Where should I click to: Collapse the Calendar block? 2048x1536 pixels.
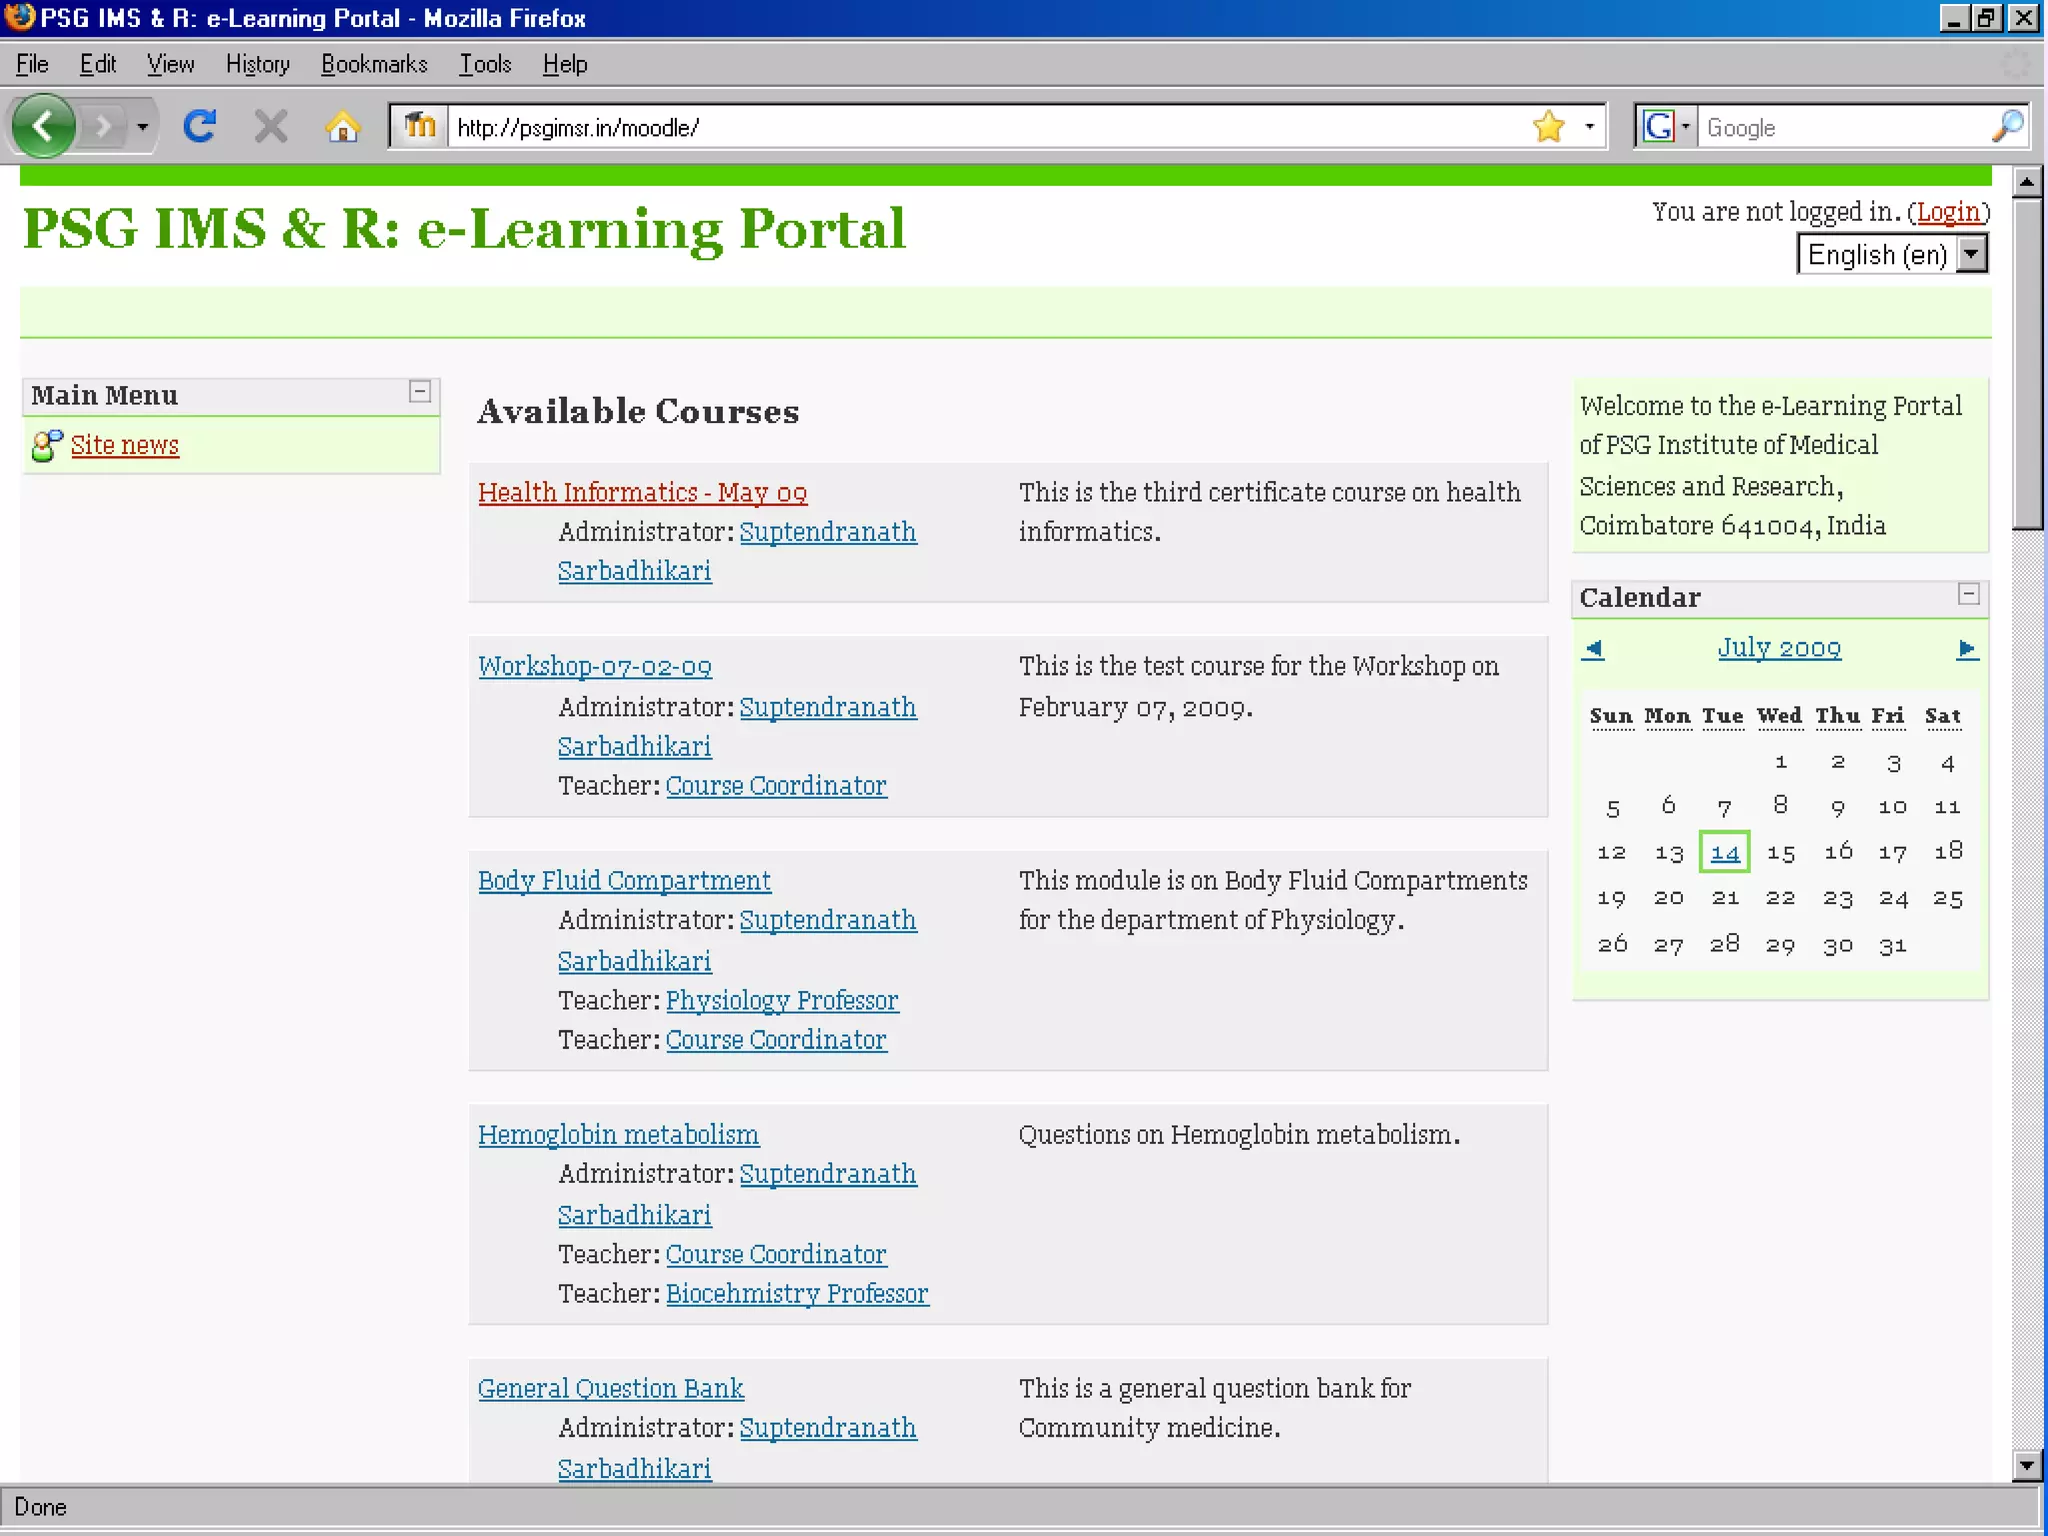tap(1968, 595)
